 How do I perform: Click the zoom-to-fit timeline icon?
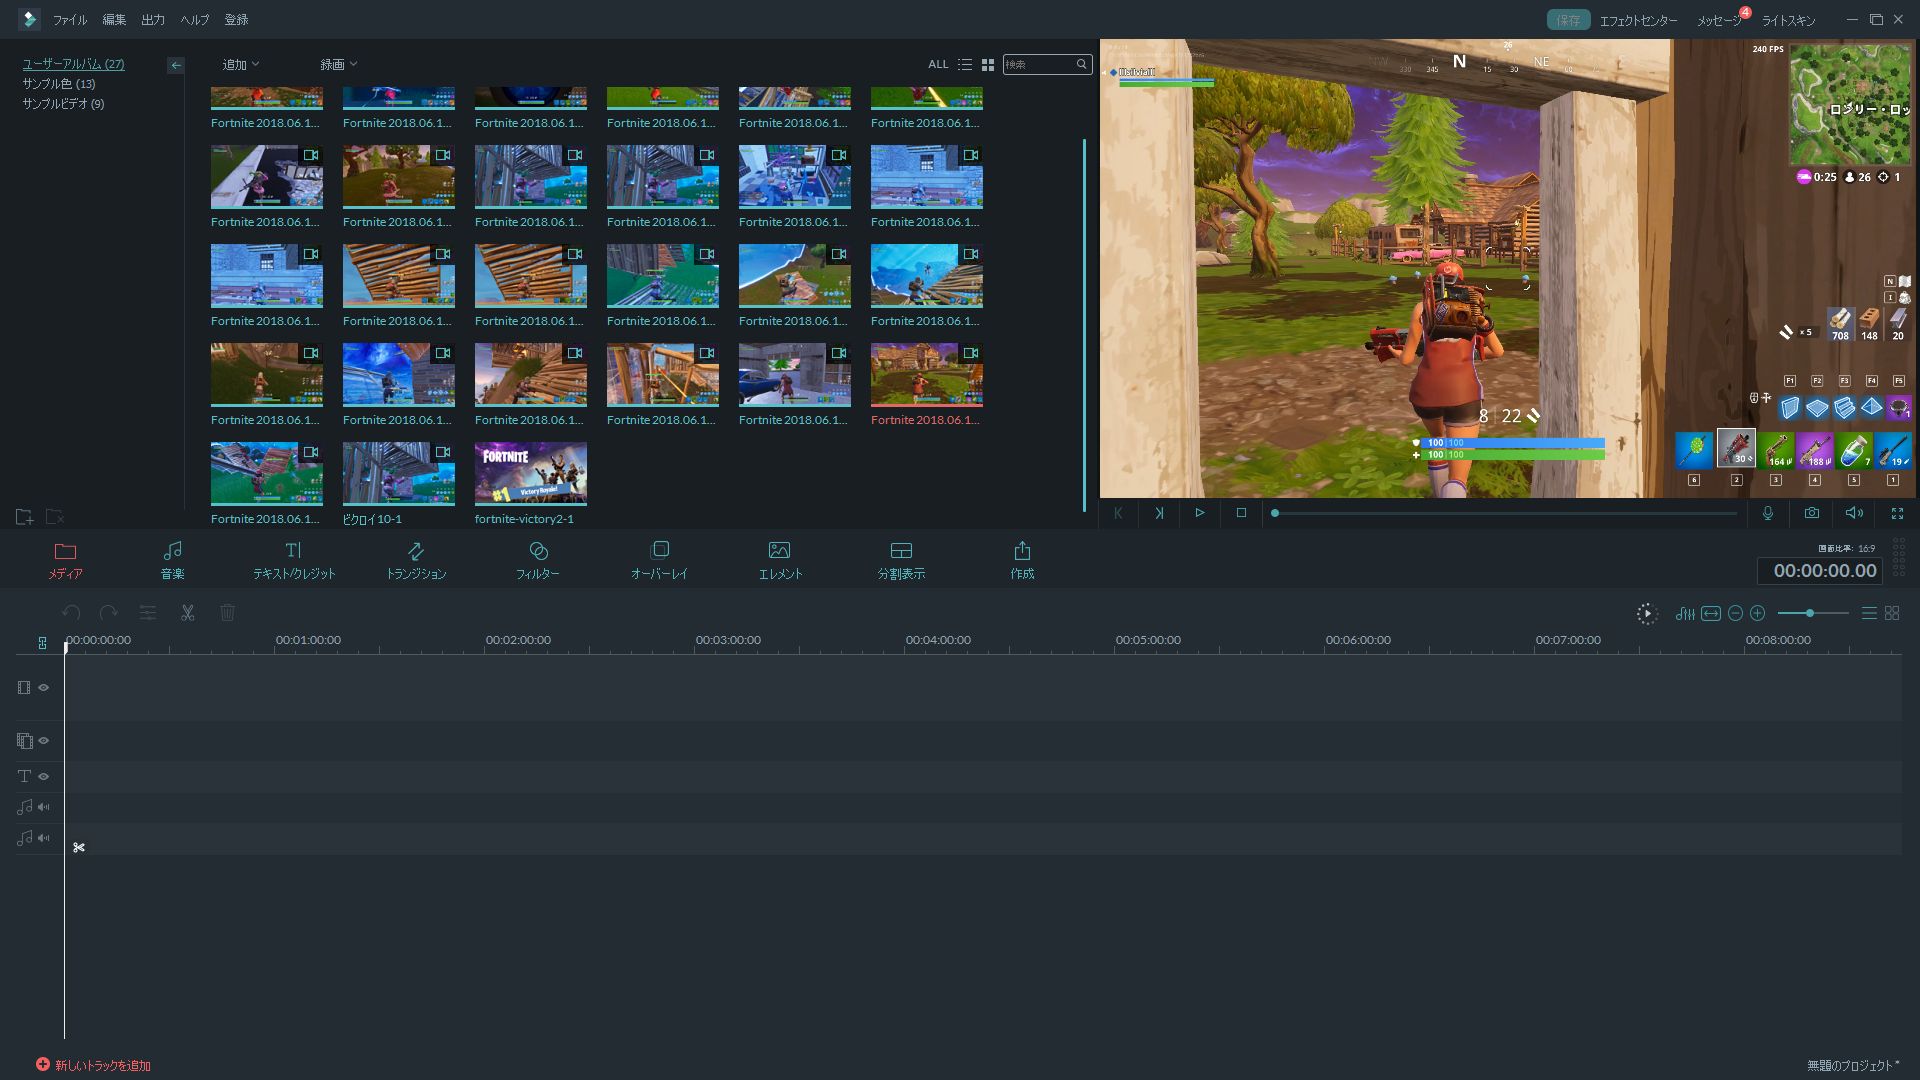1711,613
